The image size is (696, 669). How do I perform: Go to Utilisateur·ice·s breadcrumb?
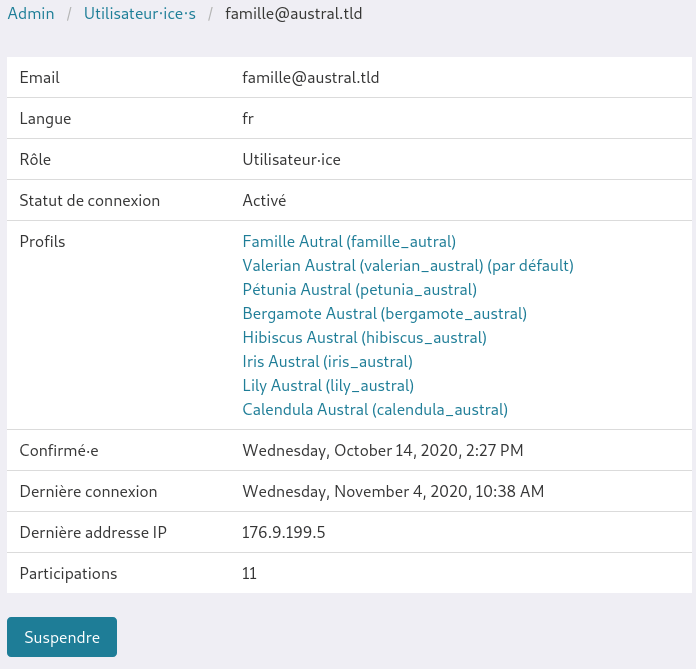pos(139,13)
